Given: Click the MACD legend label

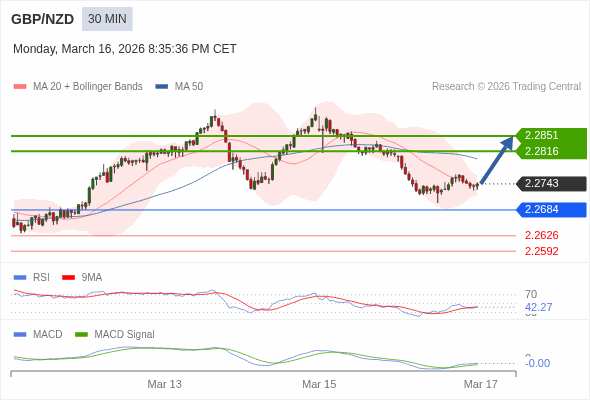Looking at the screenshot, I should tap(48, 335).
